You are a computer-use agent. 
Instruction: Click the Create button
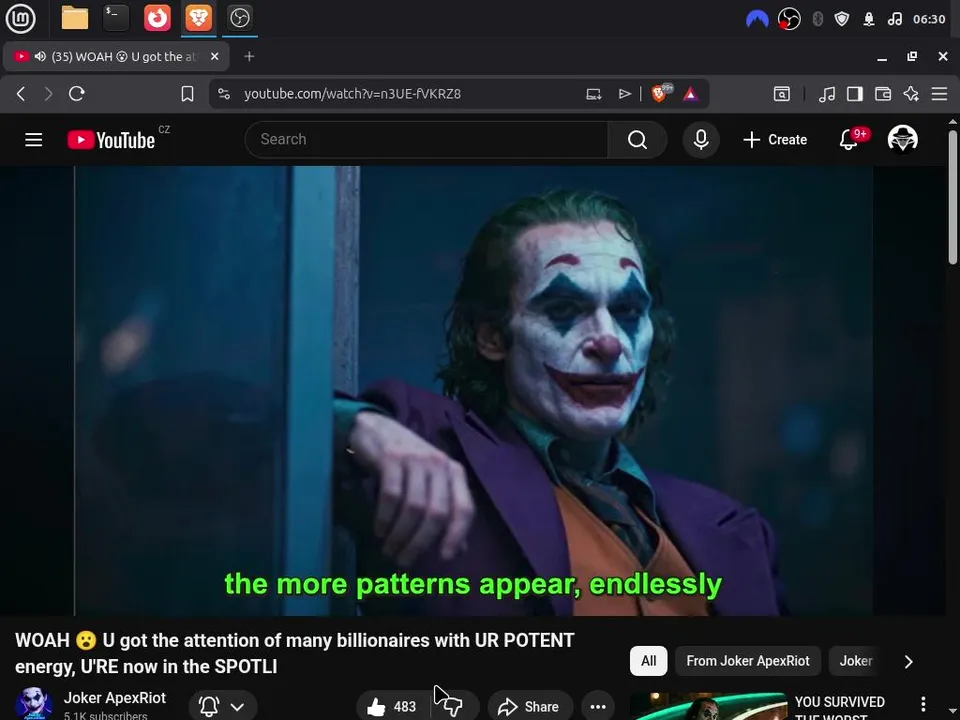coord(775,140)
